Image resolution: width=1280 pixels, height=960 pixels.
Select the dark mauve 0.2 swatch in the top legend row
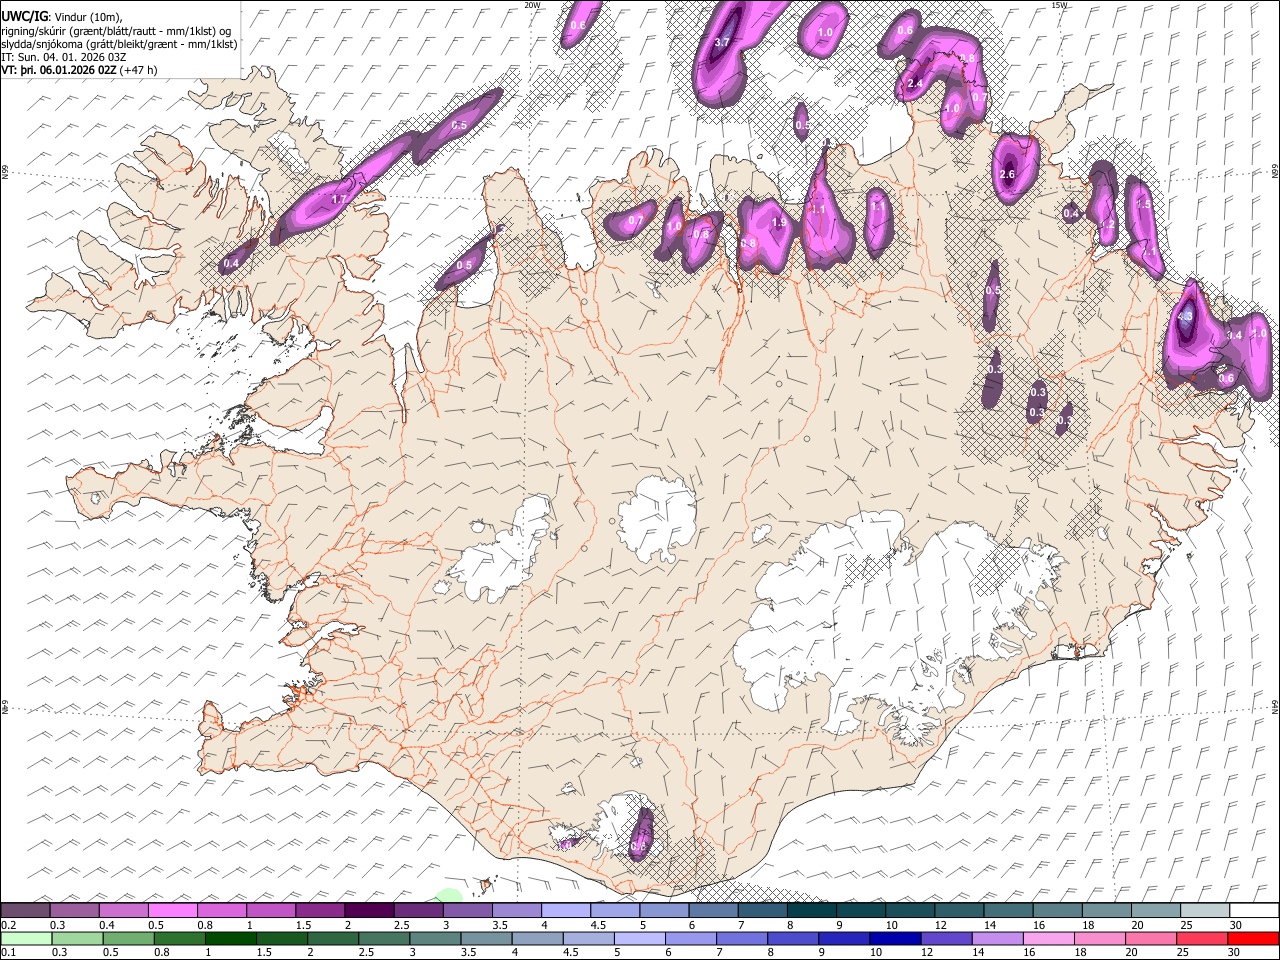click(x=25, y=911)
